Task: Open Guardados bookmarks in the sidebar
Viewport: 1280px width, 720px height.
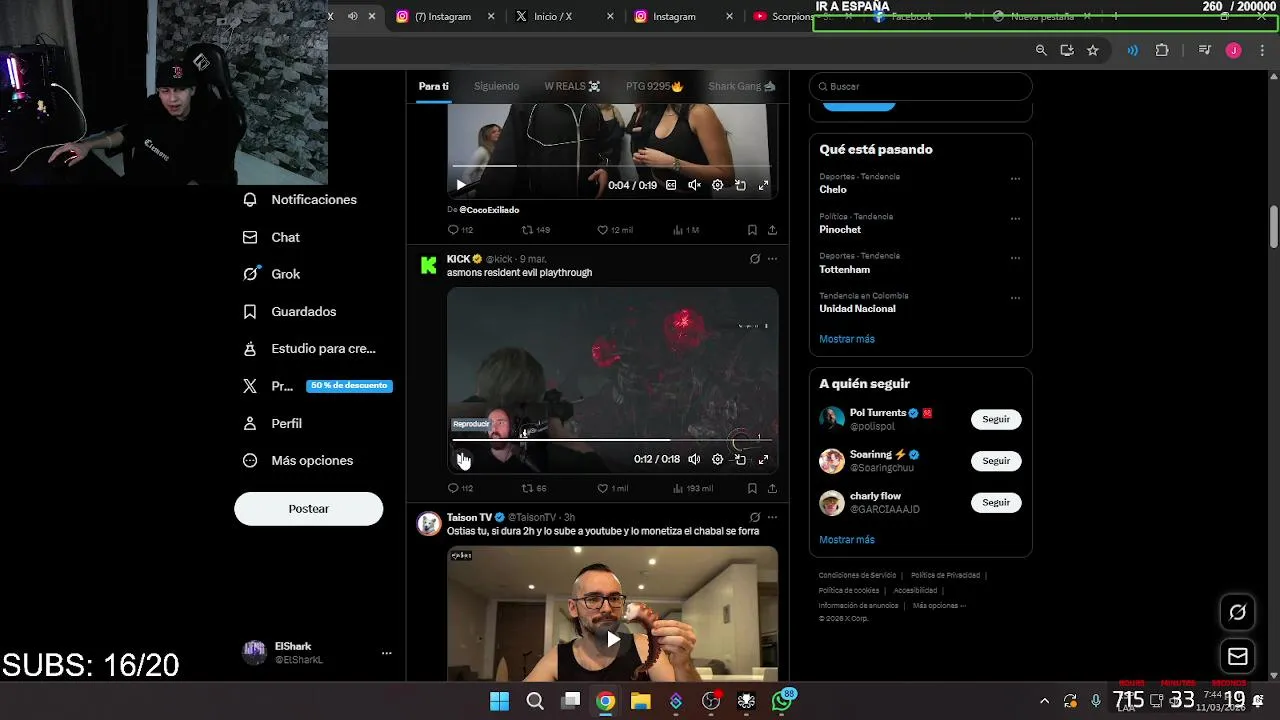Action: coord(290,312)
